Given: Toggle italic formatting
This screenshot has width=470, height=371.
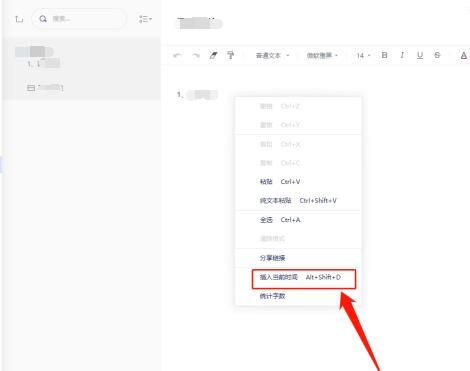Looking at the screenshot, I should pyautogui.click(x=402, y=55).
